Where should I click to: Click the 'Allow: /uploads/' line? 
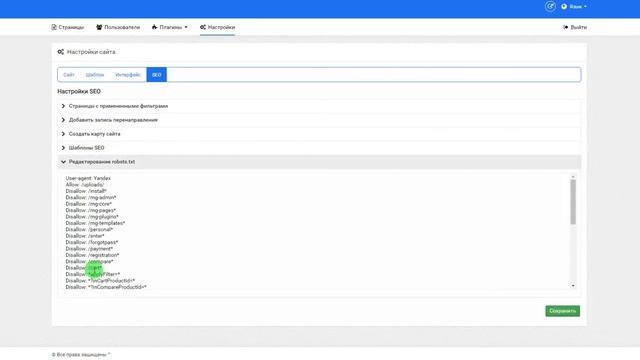(x=85, y=185)
